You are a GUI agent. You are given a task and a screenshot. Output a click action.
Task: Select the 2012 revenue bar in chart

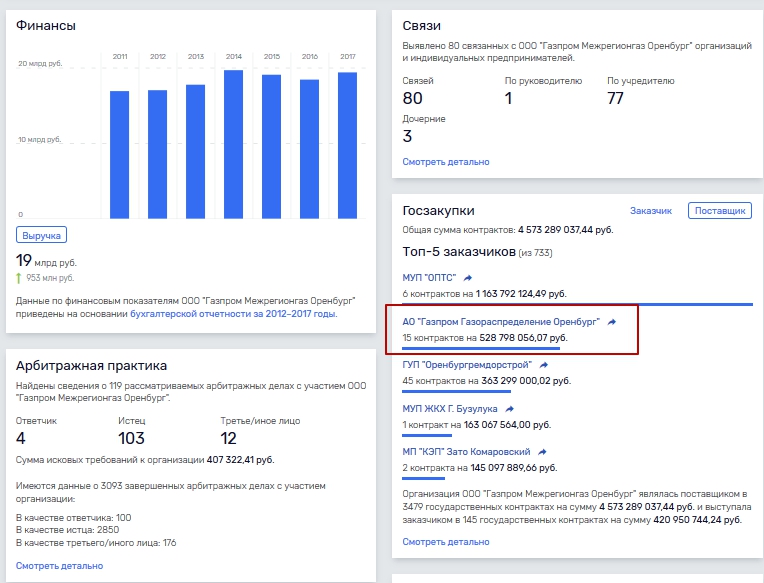pyautogui.click(x=157, y=154)
